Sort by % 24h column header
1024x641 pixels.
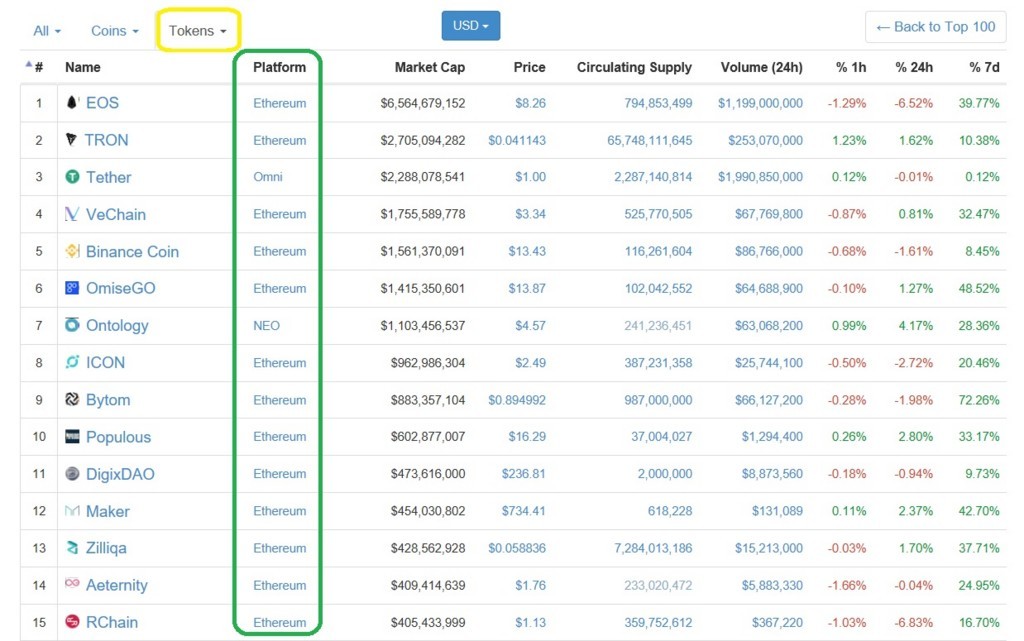914,67
